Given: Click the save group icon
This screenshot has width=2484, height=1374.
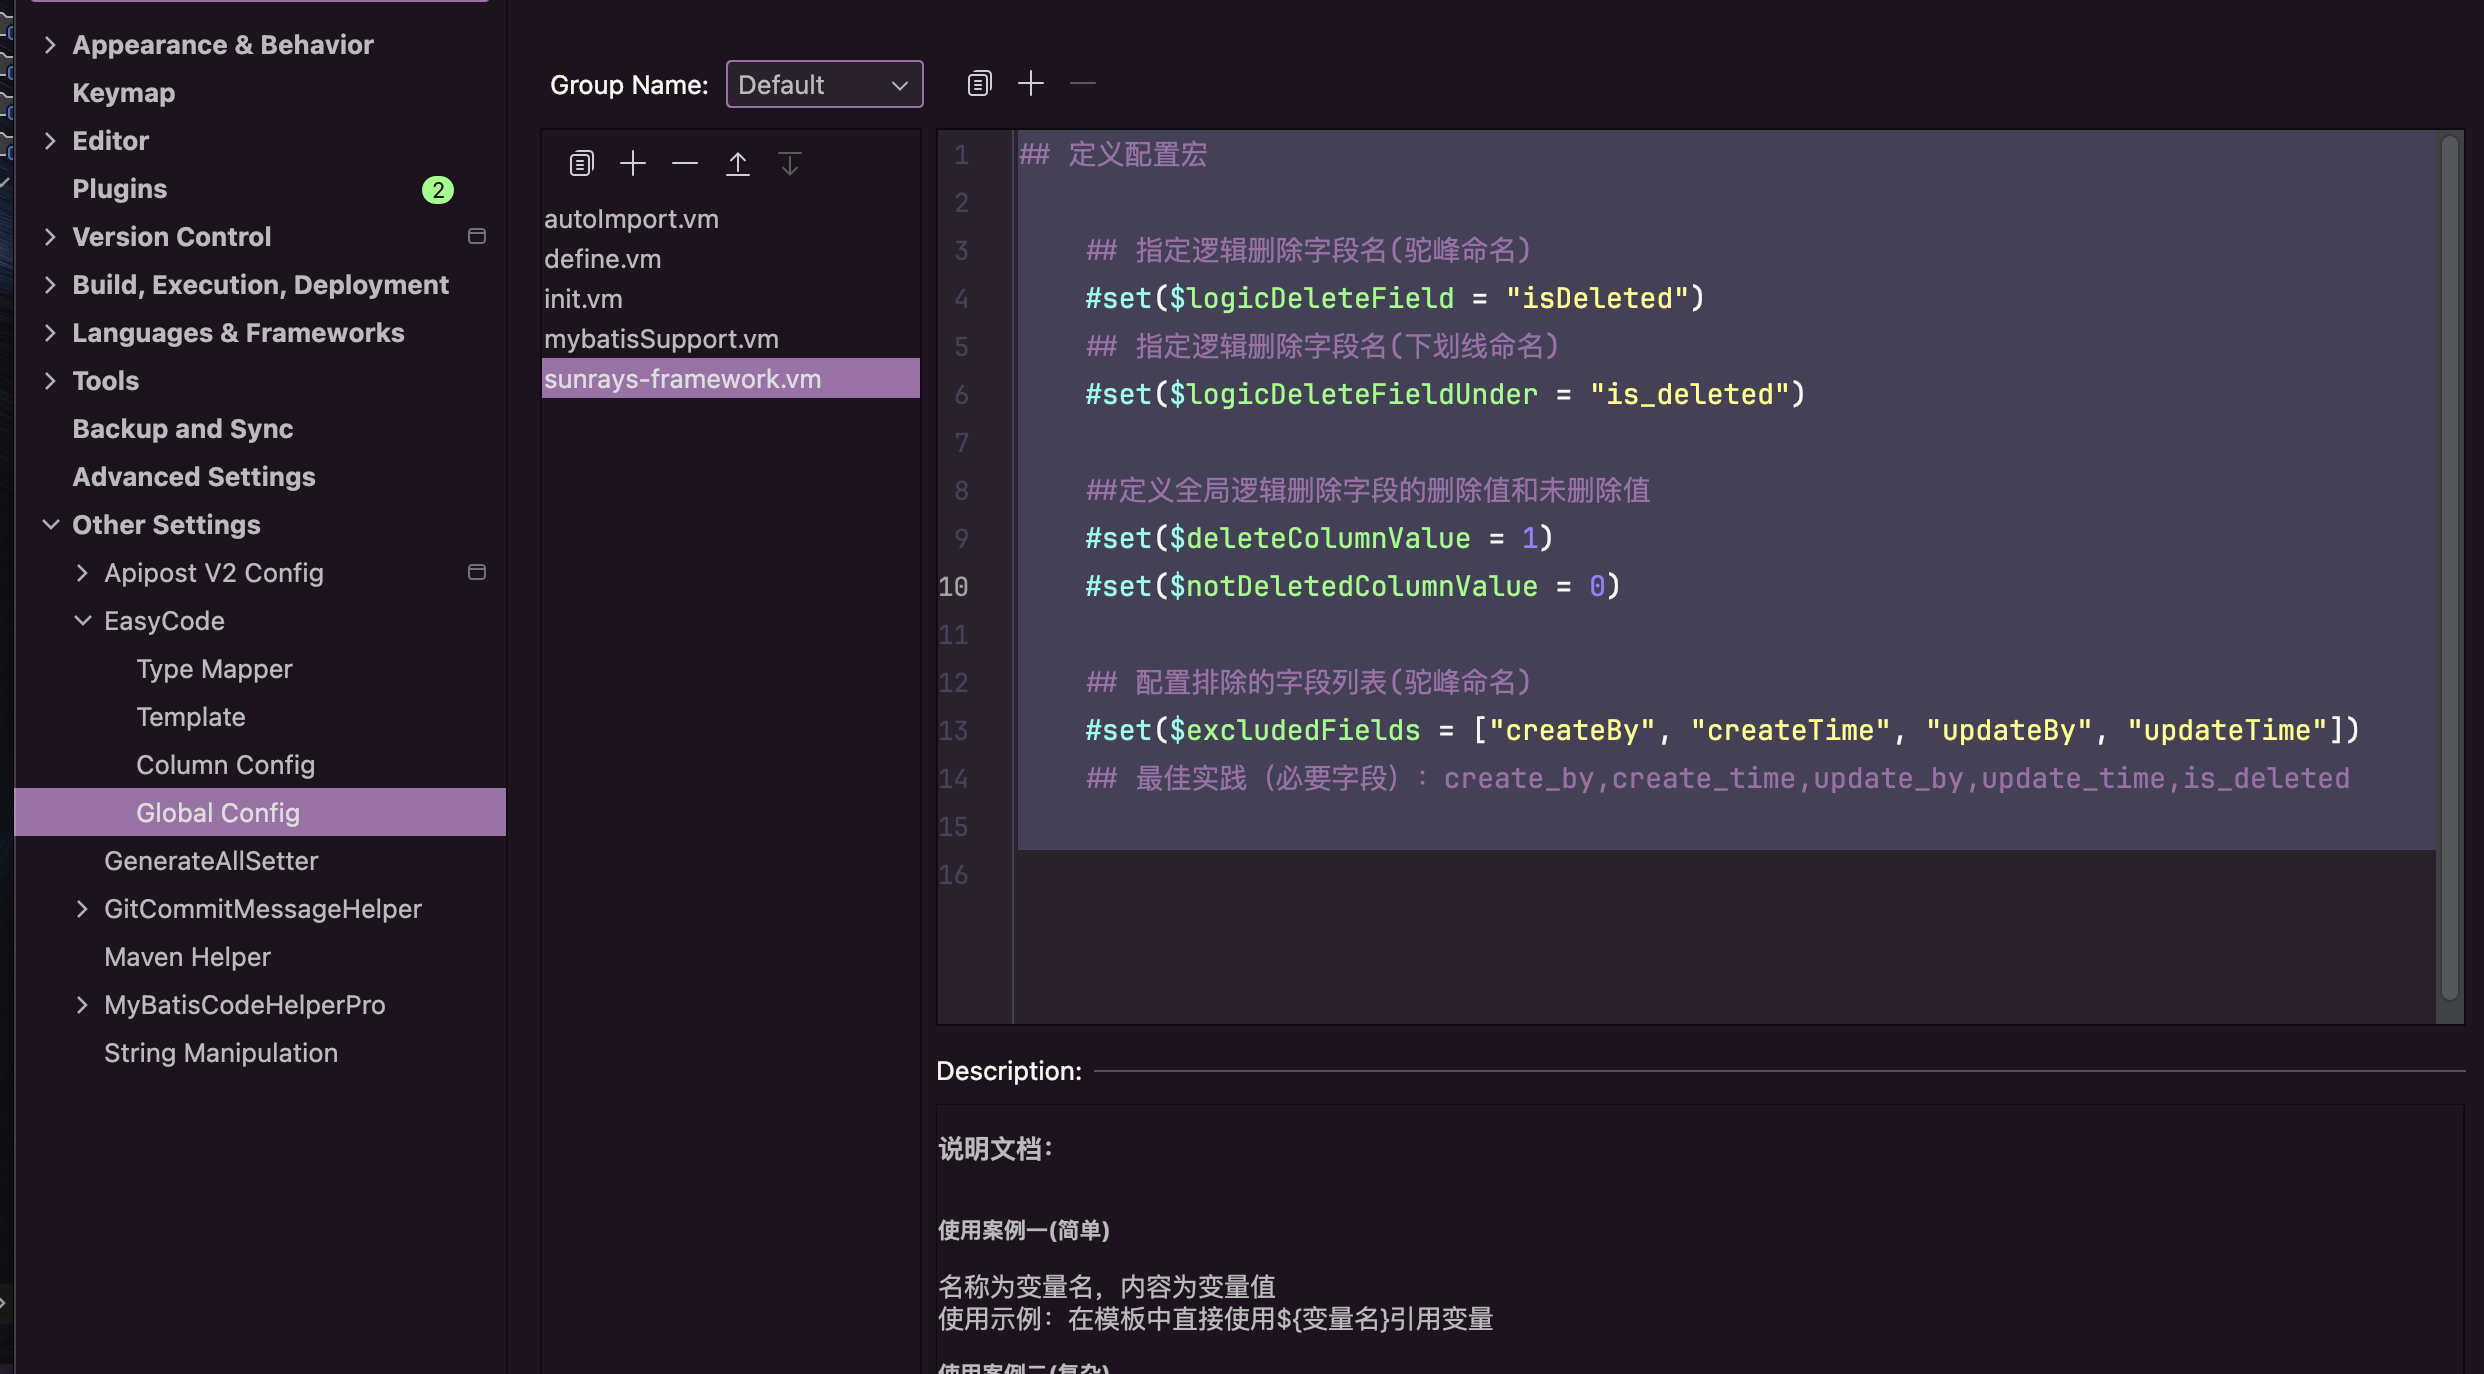Looking at the screenshot, I should click(x=978, y=83).
